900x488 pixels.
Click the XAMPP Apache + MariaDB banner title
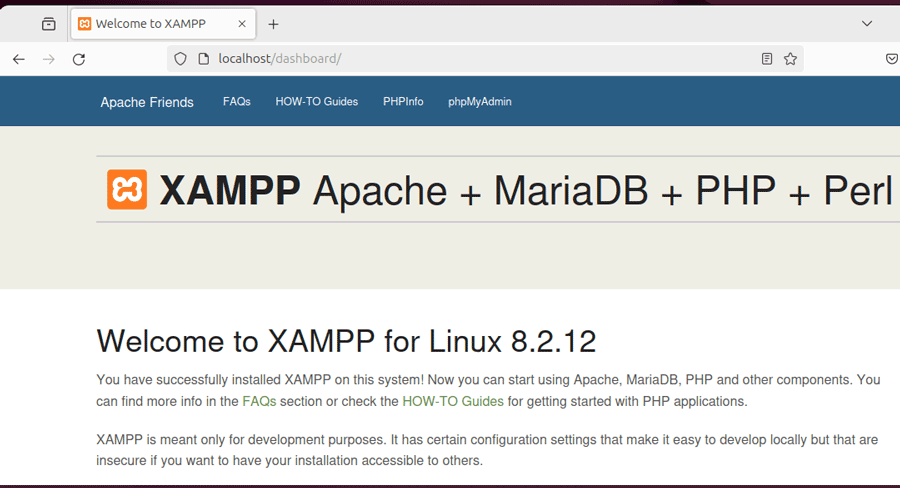coord(526,190)
